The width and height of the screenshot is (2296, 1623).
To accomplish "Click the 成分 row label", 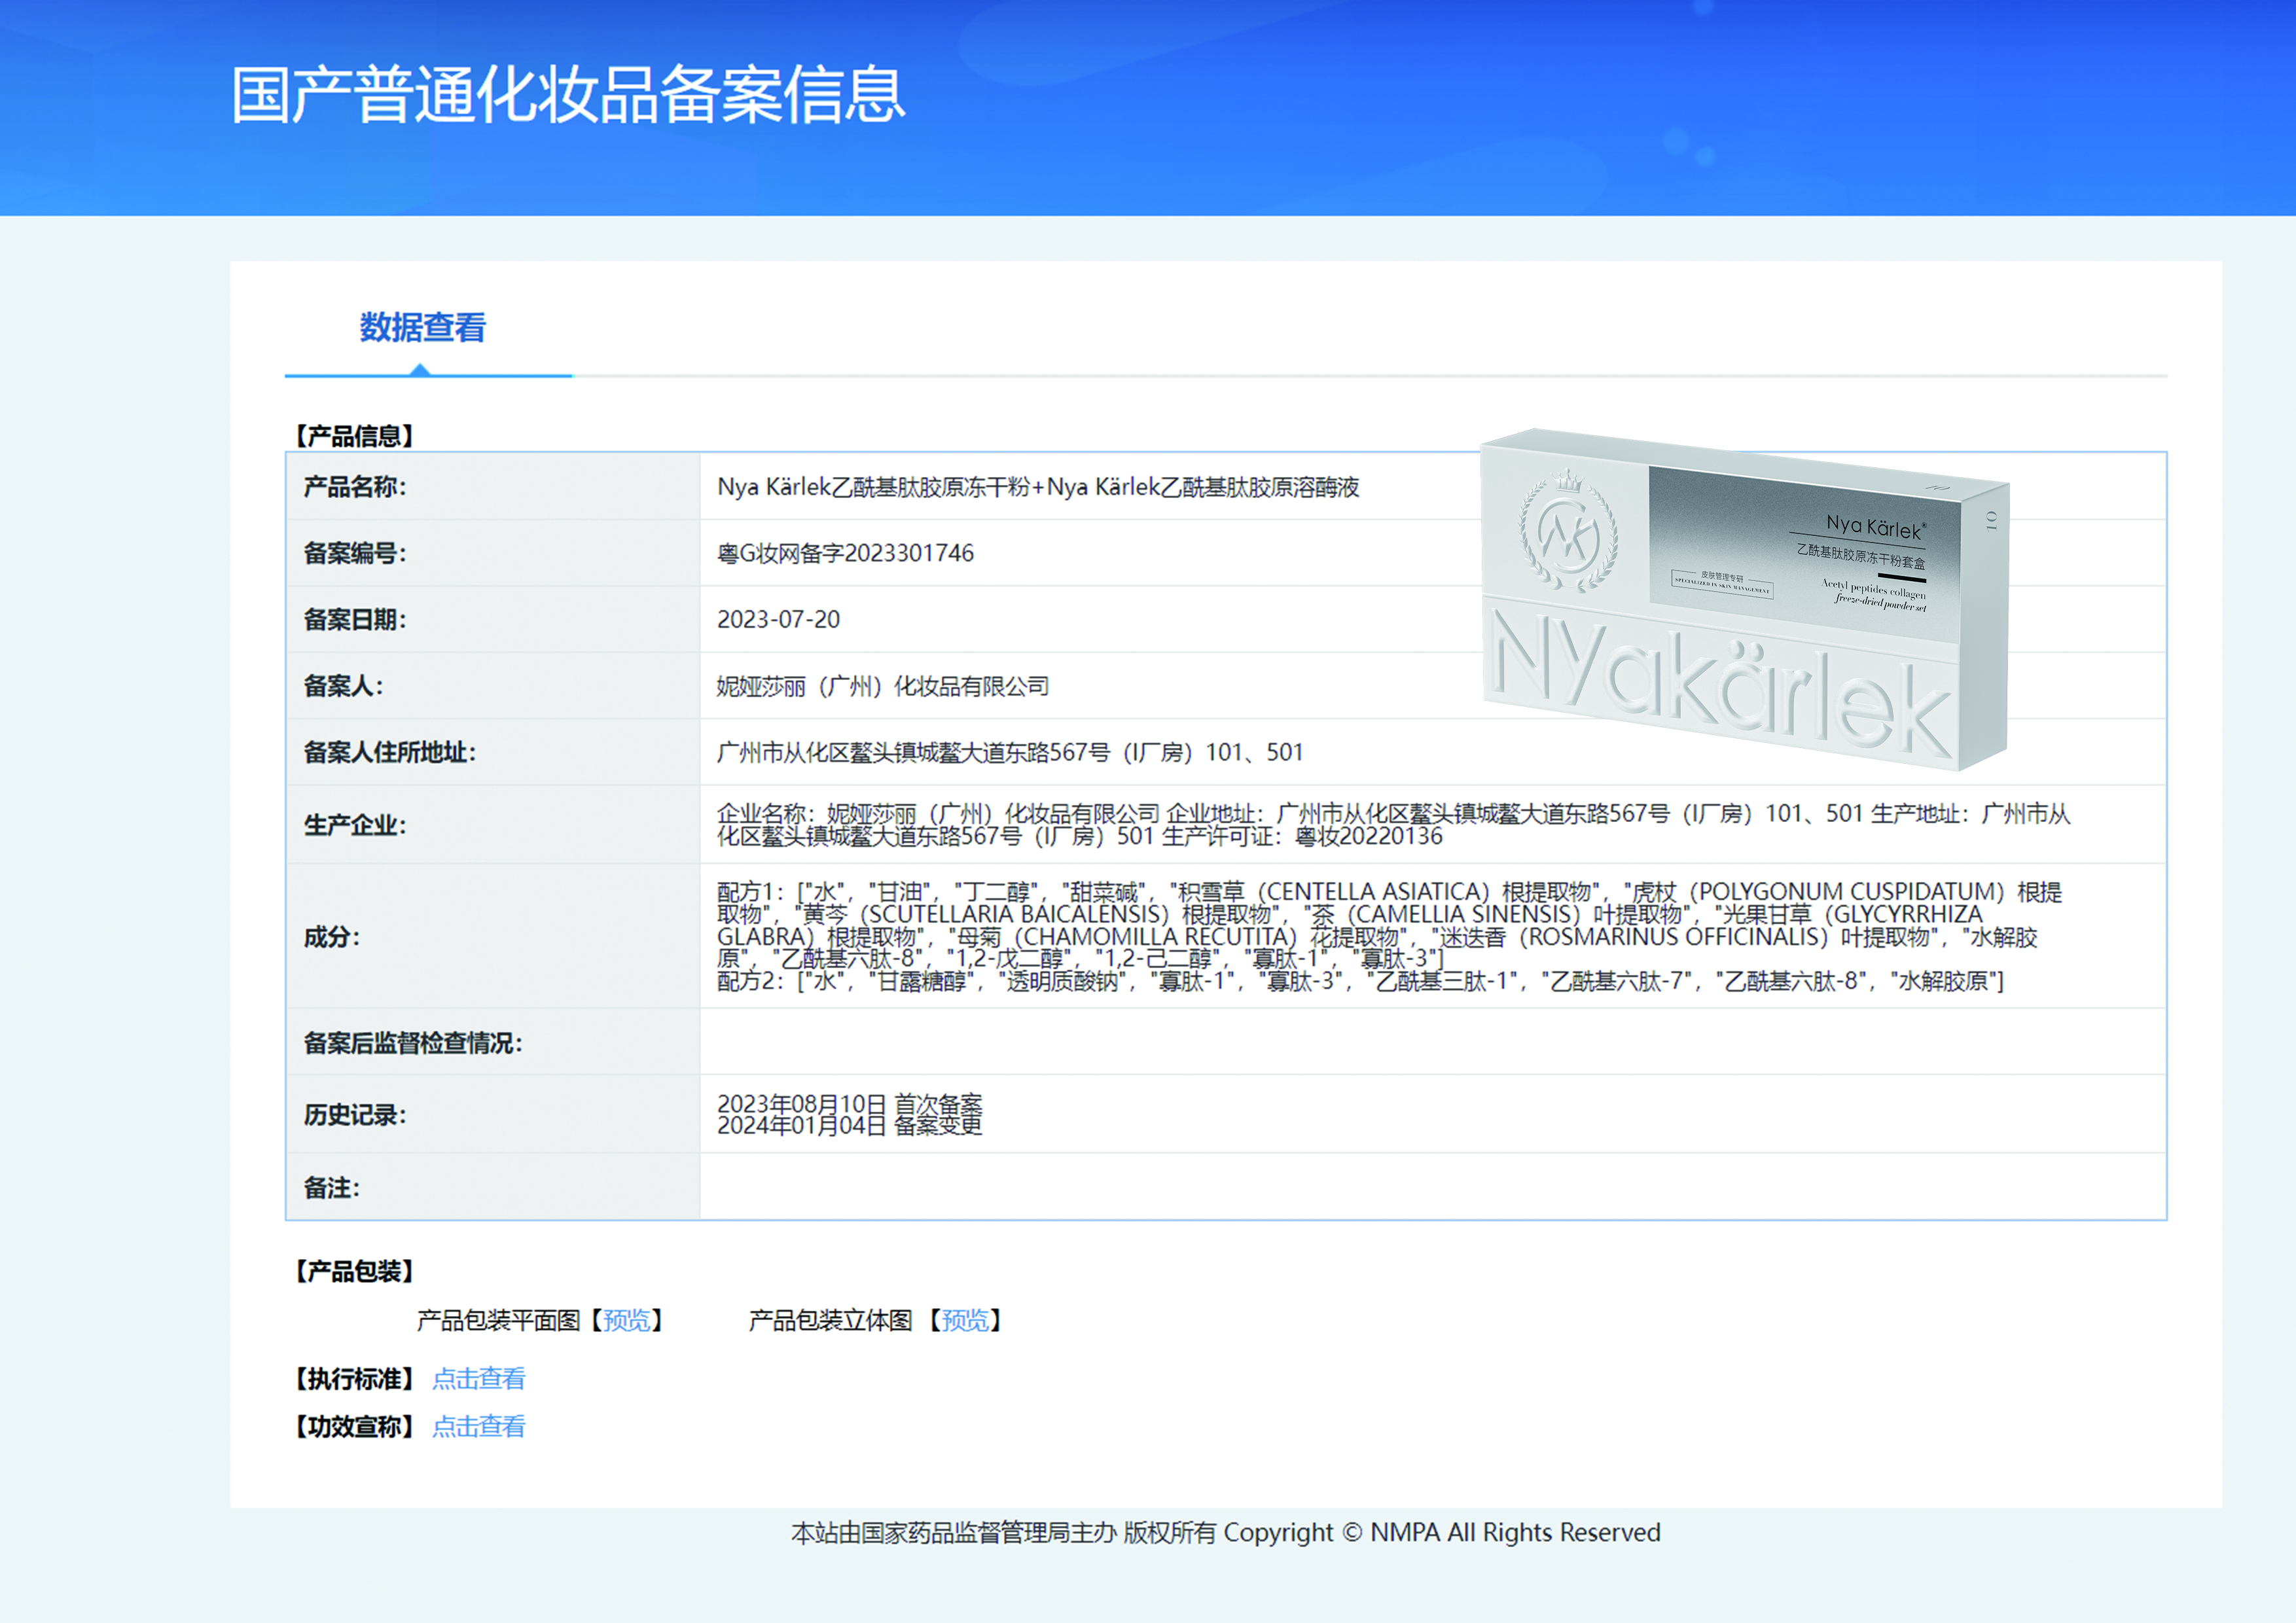I will point(332,937).
